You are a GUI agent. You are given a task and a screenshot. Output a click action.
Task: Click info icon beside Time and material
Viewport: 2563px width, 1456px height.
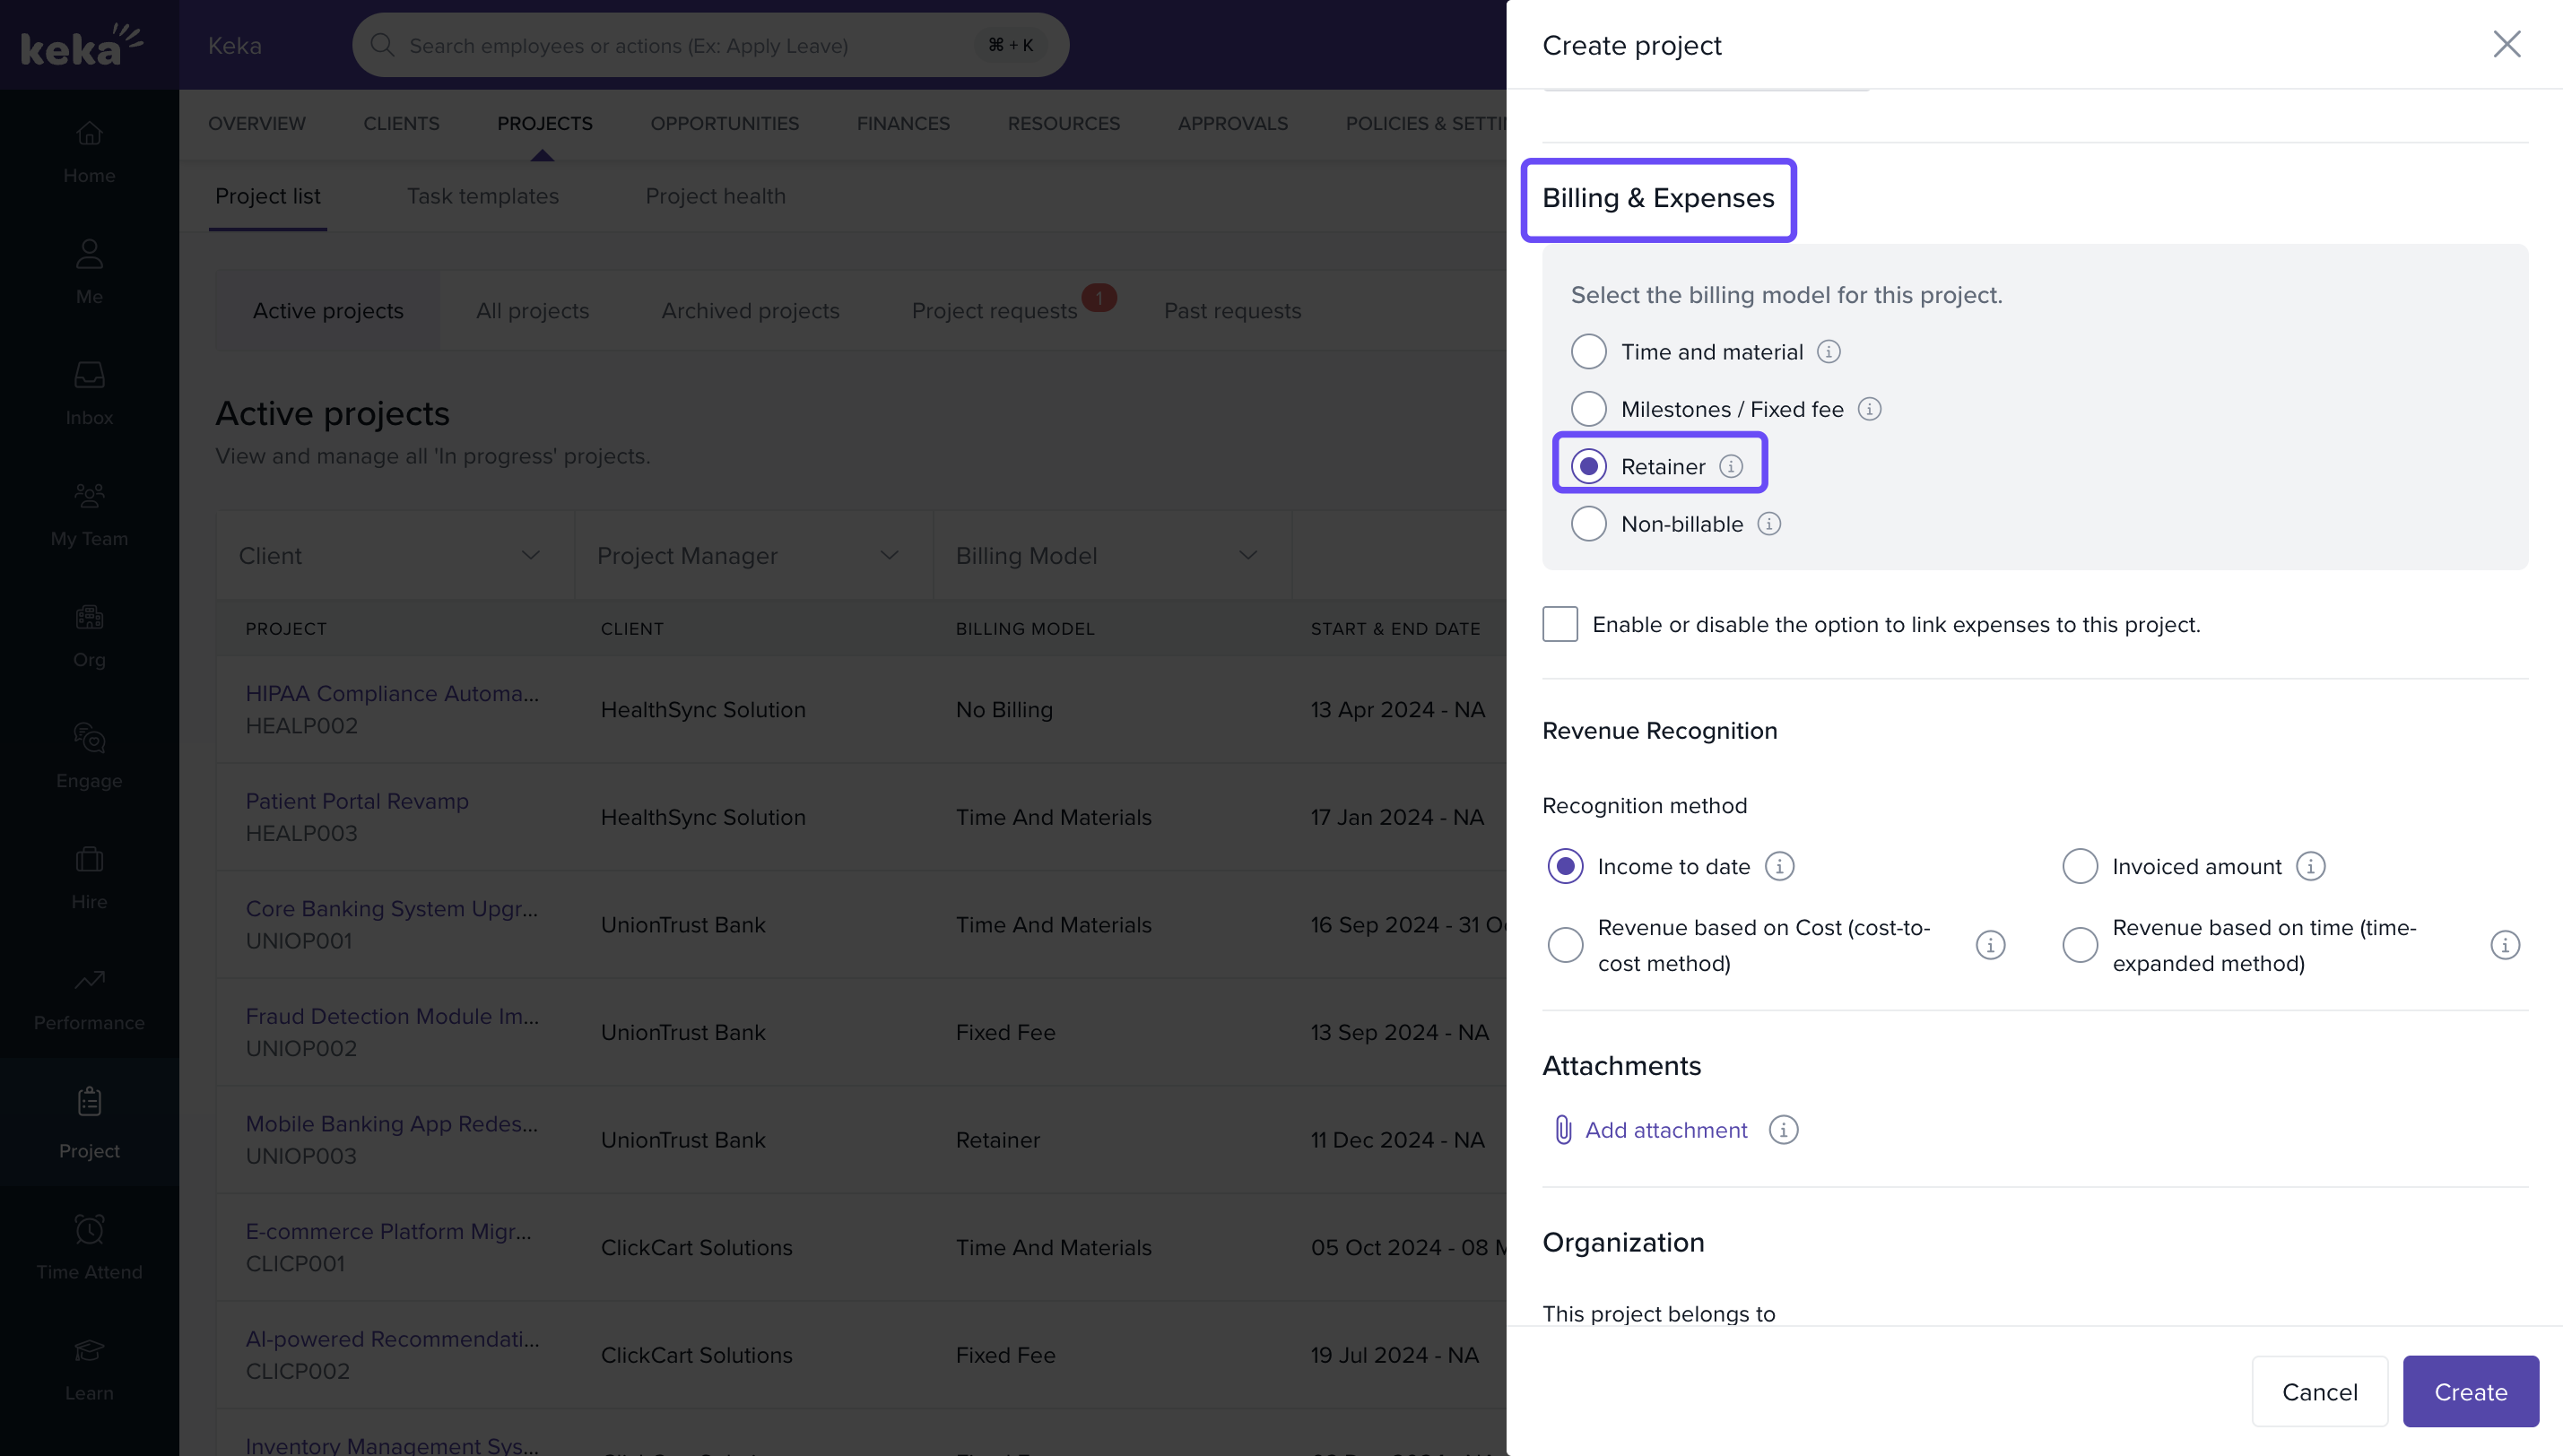[x=1828, y=351]
